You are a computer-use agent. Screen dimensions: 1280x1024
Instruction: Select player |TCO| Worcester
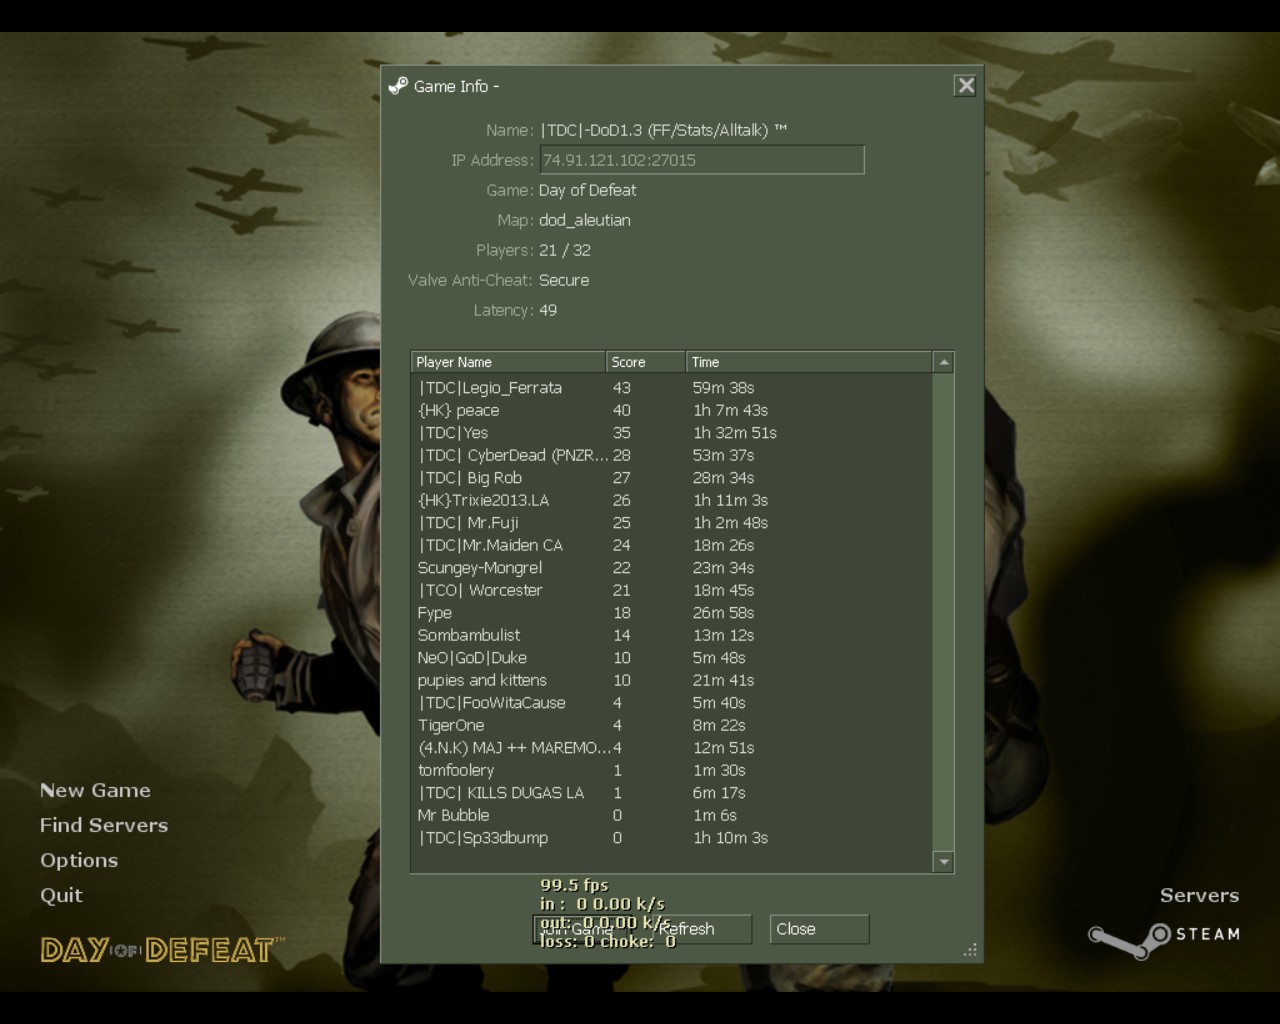(672, 590)
